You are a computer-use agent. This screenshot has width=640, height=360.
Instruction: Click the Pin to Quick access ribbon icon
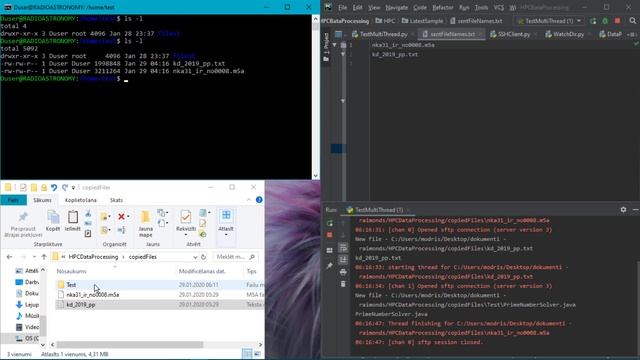tap(23, 224)
